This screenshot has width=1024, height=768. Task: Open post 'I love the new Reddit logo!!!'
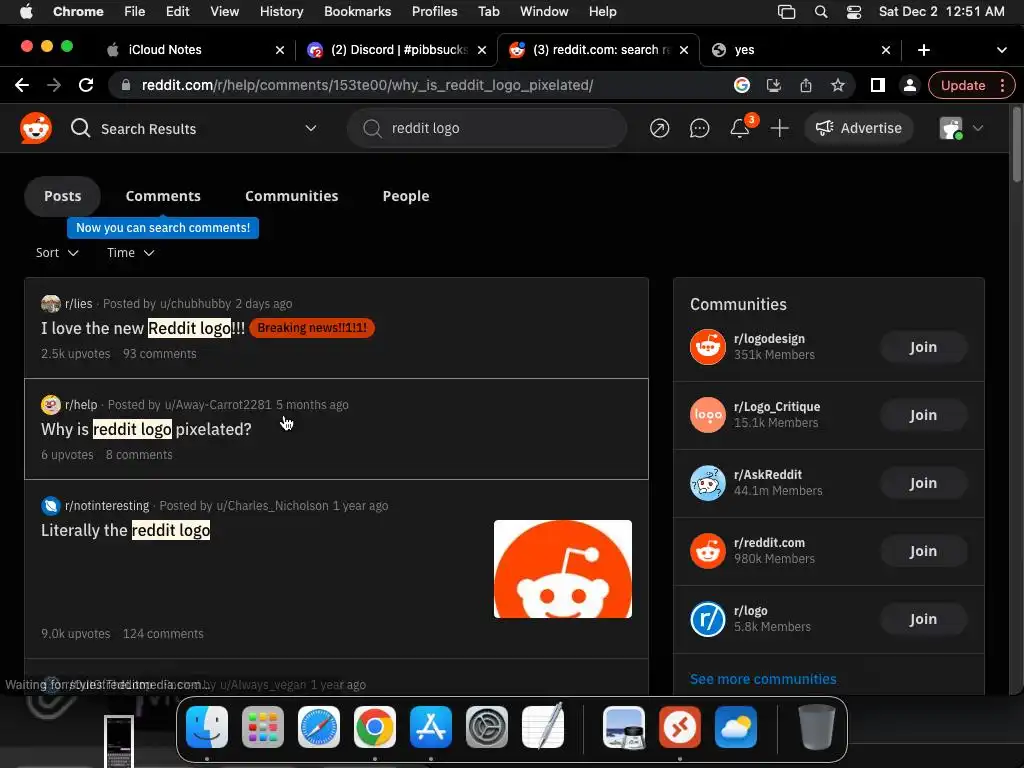point(143,328)
